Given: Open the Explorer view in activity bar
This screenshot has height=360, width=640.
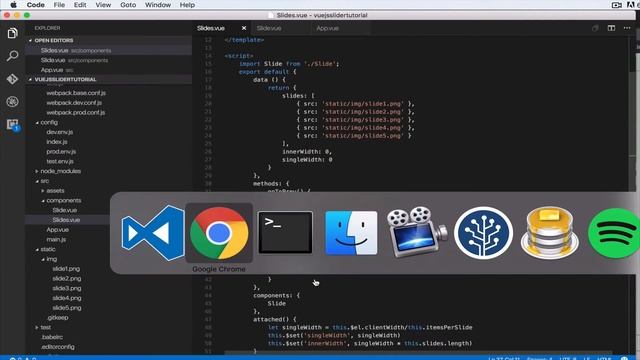Looking at the screenshot, I should pyautogui.click(x=12, y=33).
